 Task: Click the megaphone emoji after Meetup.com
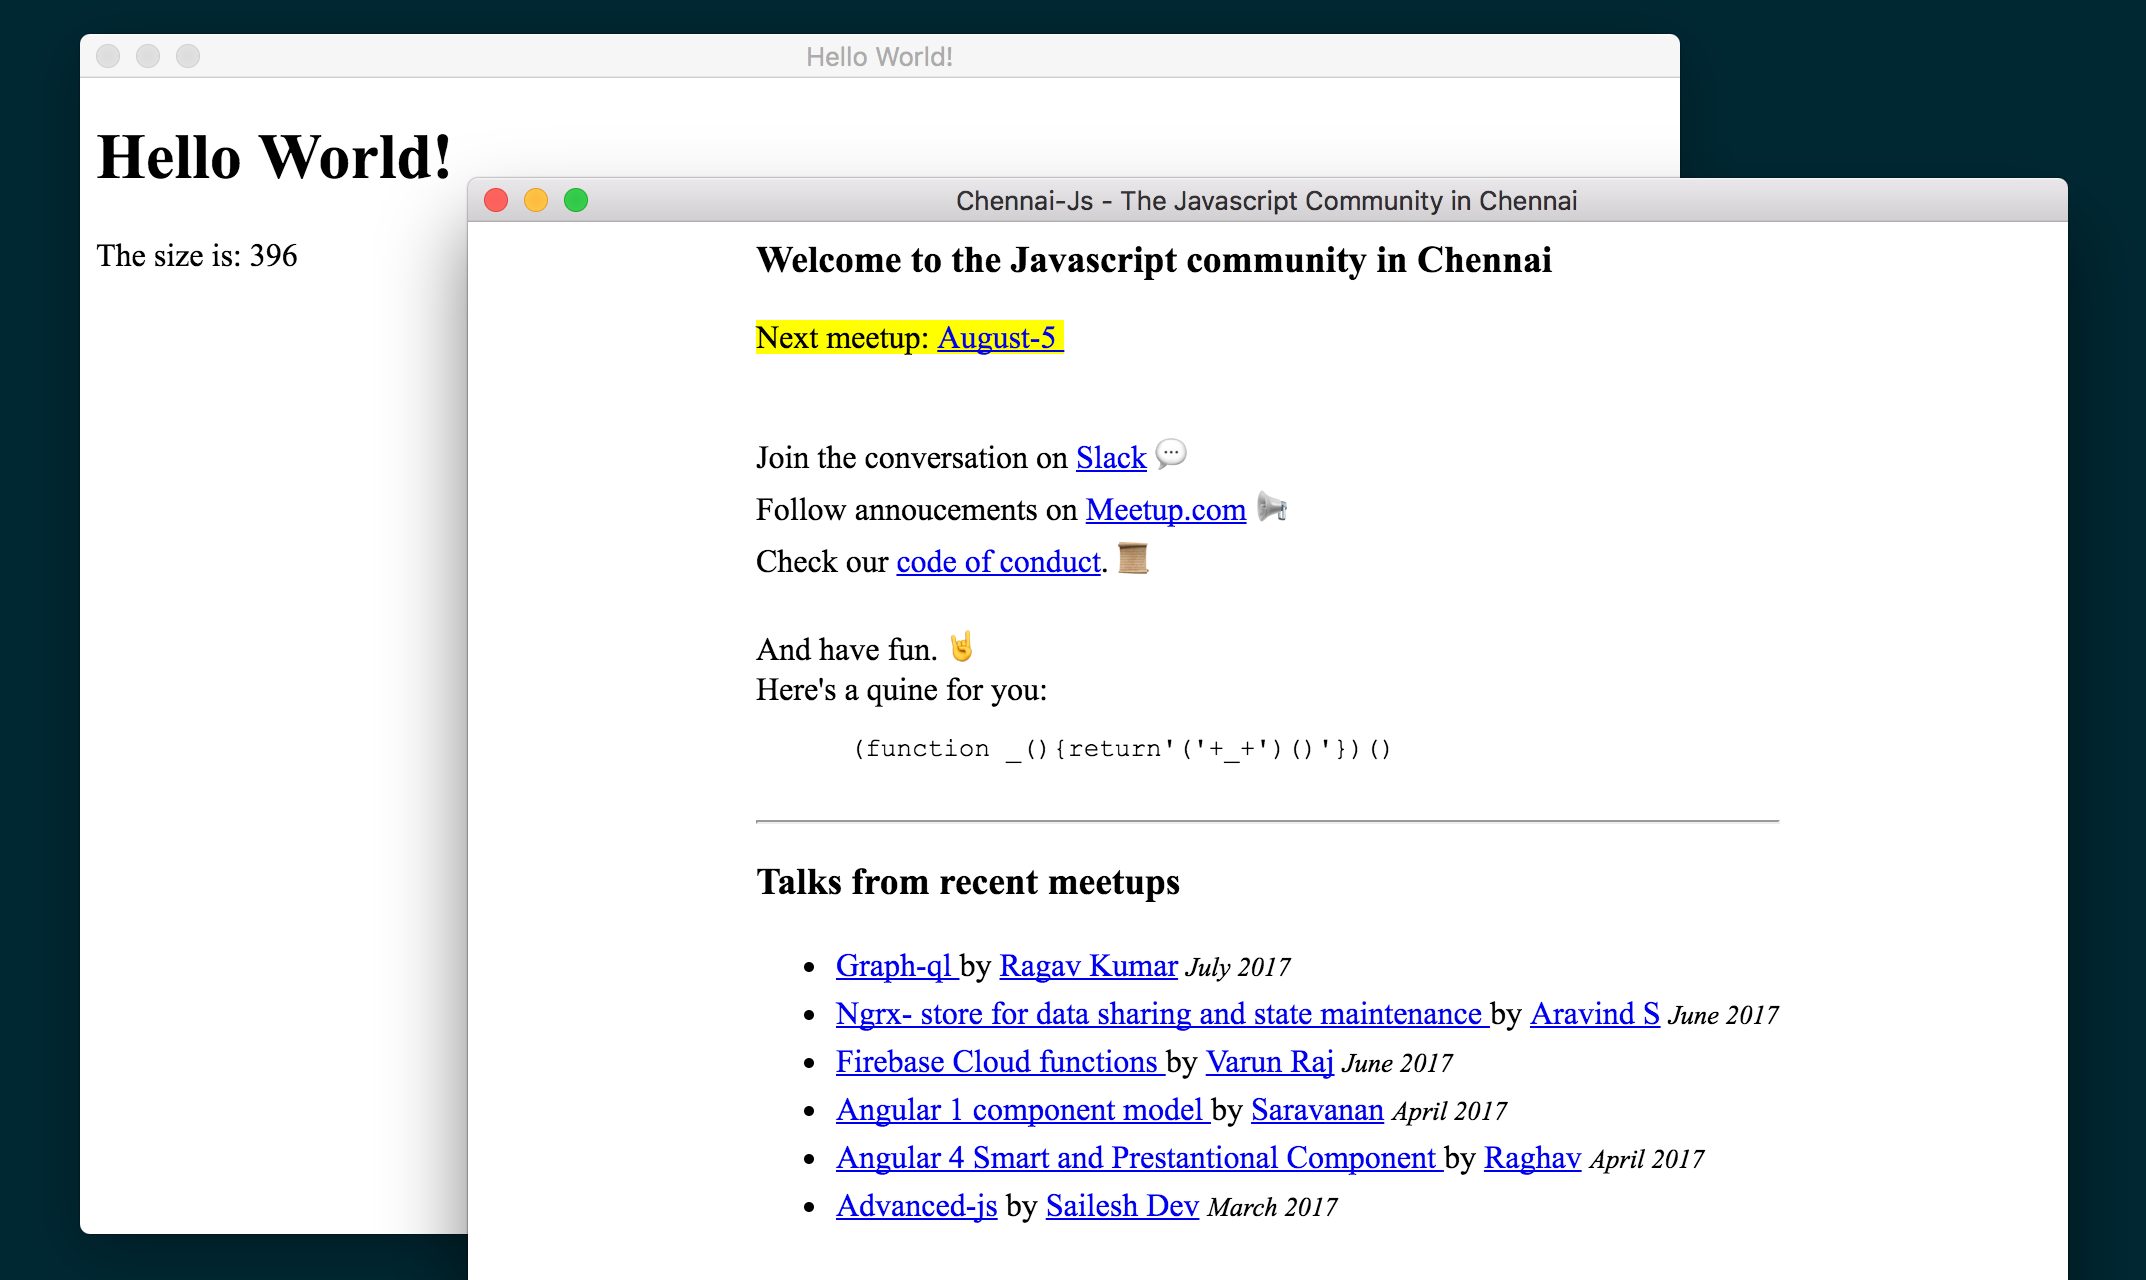(1271, 508)
